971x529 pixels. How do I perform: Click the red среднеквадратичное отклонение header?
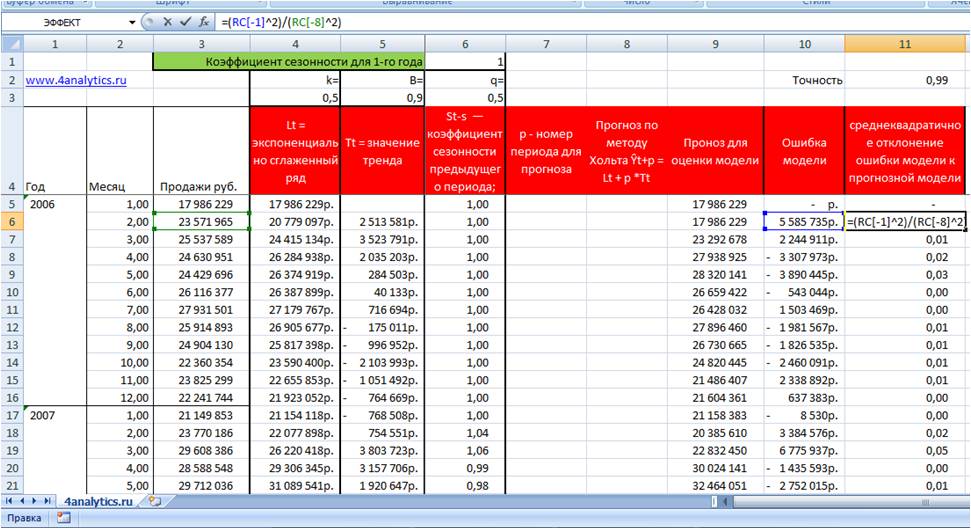(x=905, y=151)
